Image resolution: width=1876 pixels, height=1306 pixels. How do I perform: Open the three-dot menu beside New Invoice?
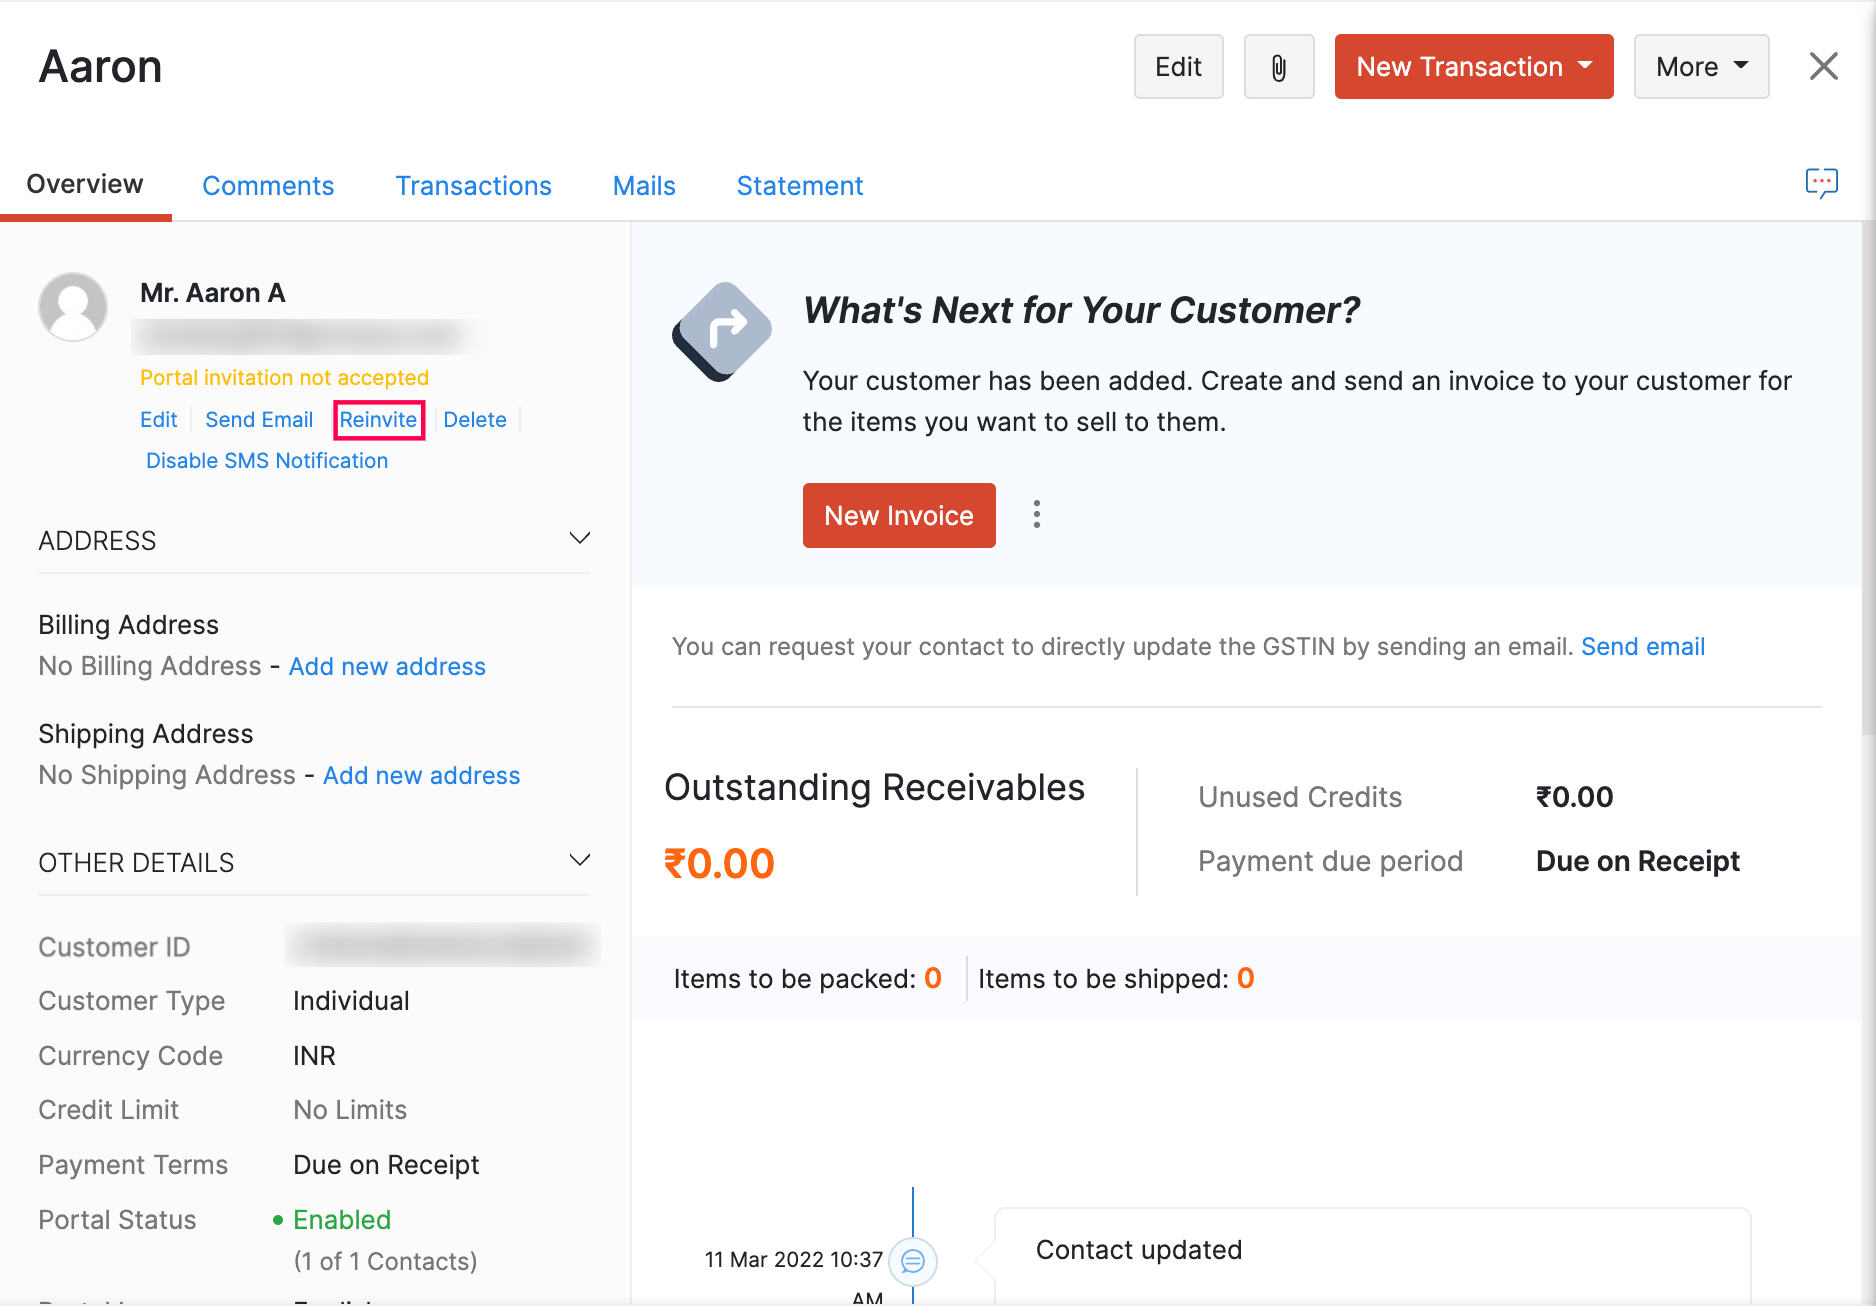(1036, 515)
